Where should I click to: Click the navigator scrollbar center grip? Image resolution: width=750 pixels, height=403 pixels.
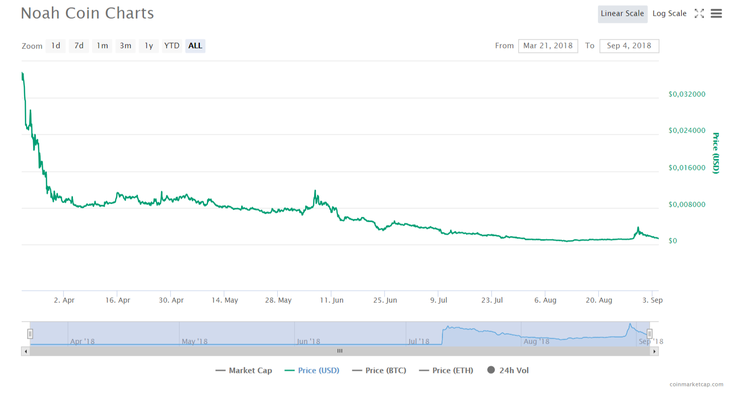pos(340,351)
